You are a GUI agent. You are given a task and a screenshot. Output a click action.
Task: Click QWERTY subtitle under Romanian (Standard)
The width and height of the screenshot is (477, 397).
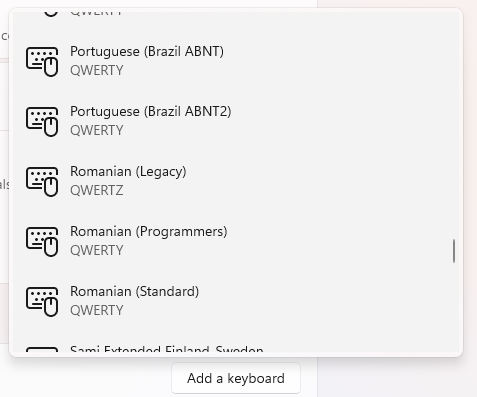click(97, 310)
